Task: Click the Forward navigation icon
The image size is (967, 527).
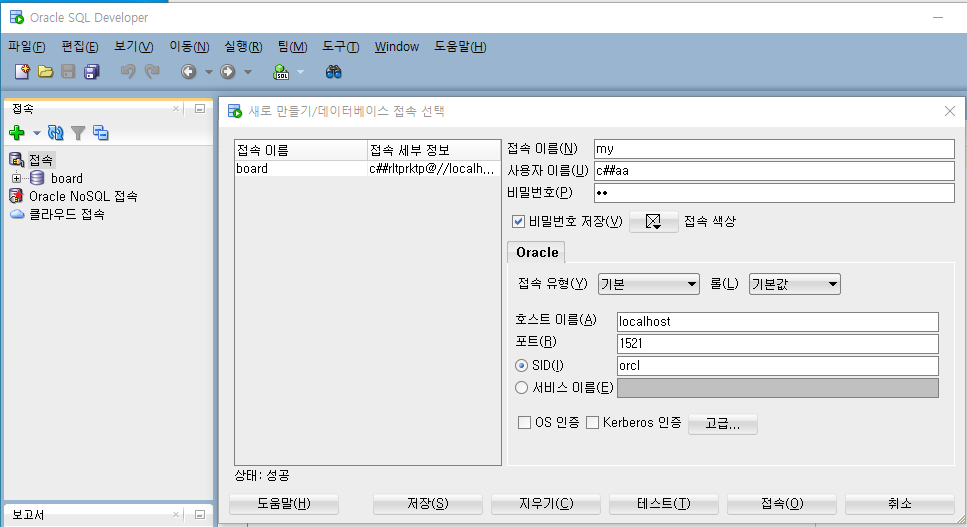Action: click(228, 71)
